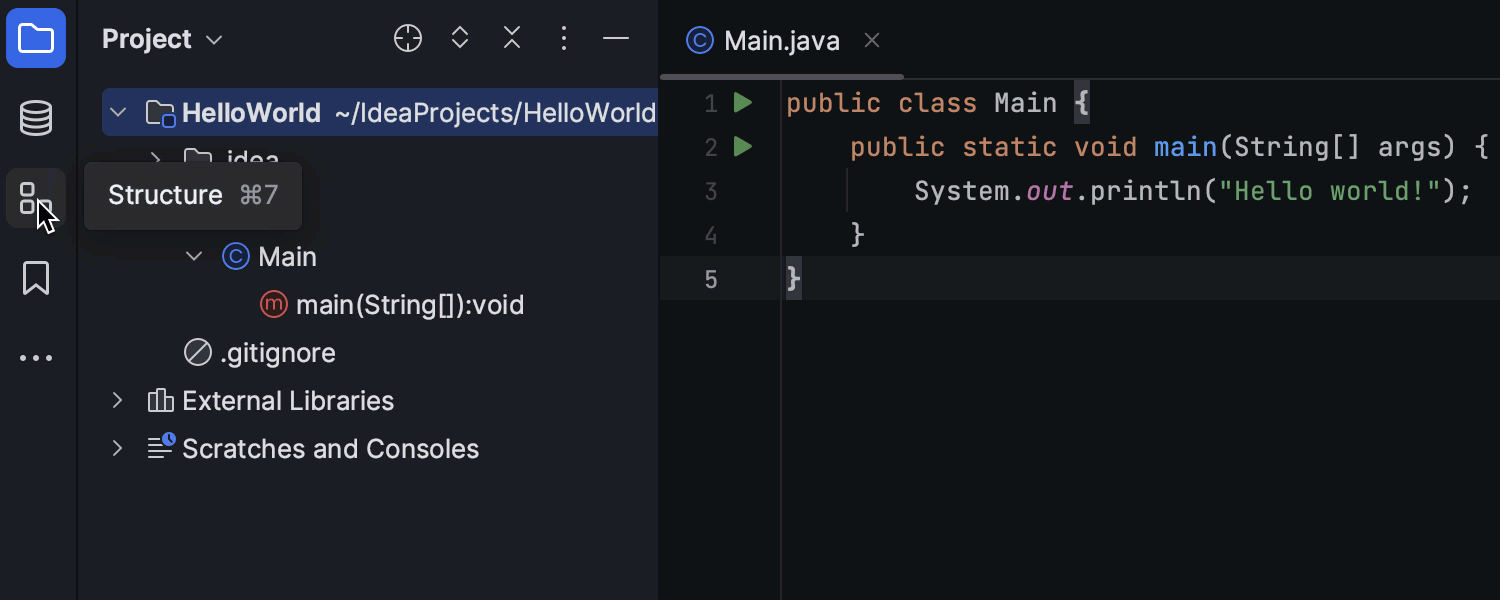Collapse the Main class node
Image resolution: width=1500 pixels, height=600 pixels.
pyautogui.click(x=194, y=257)
